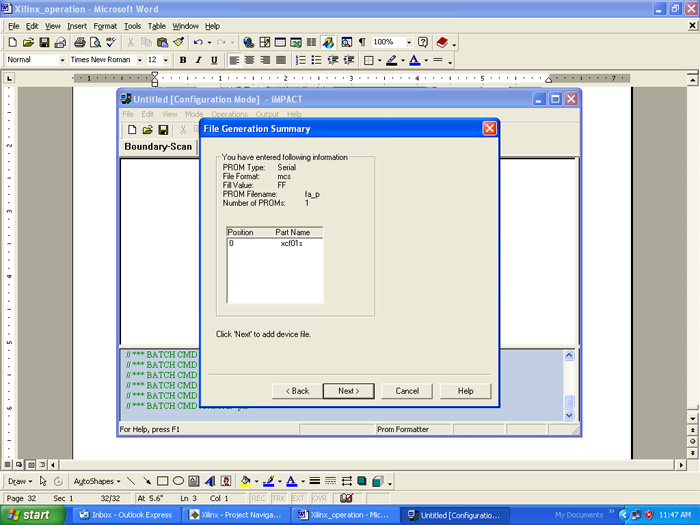Open the Tools menu in Word
Image resolution: width=700 pixels, height=525 pixels.
tap(132, 26)
